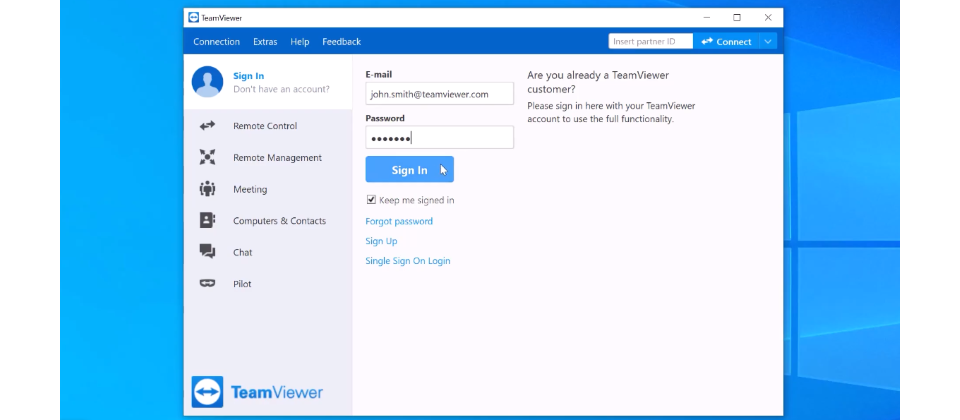This screenshot has width=960, height=420.
Task: Toggle the Keep me signed in checkbox
Action: (371, 200)
